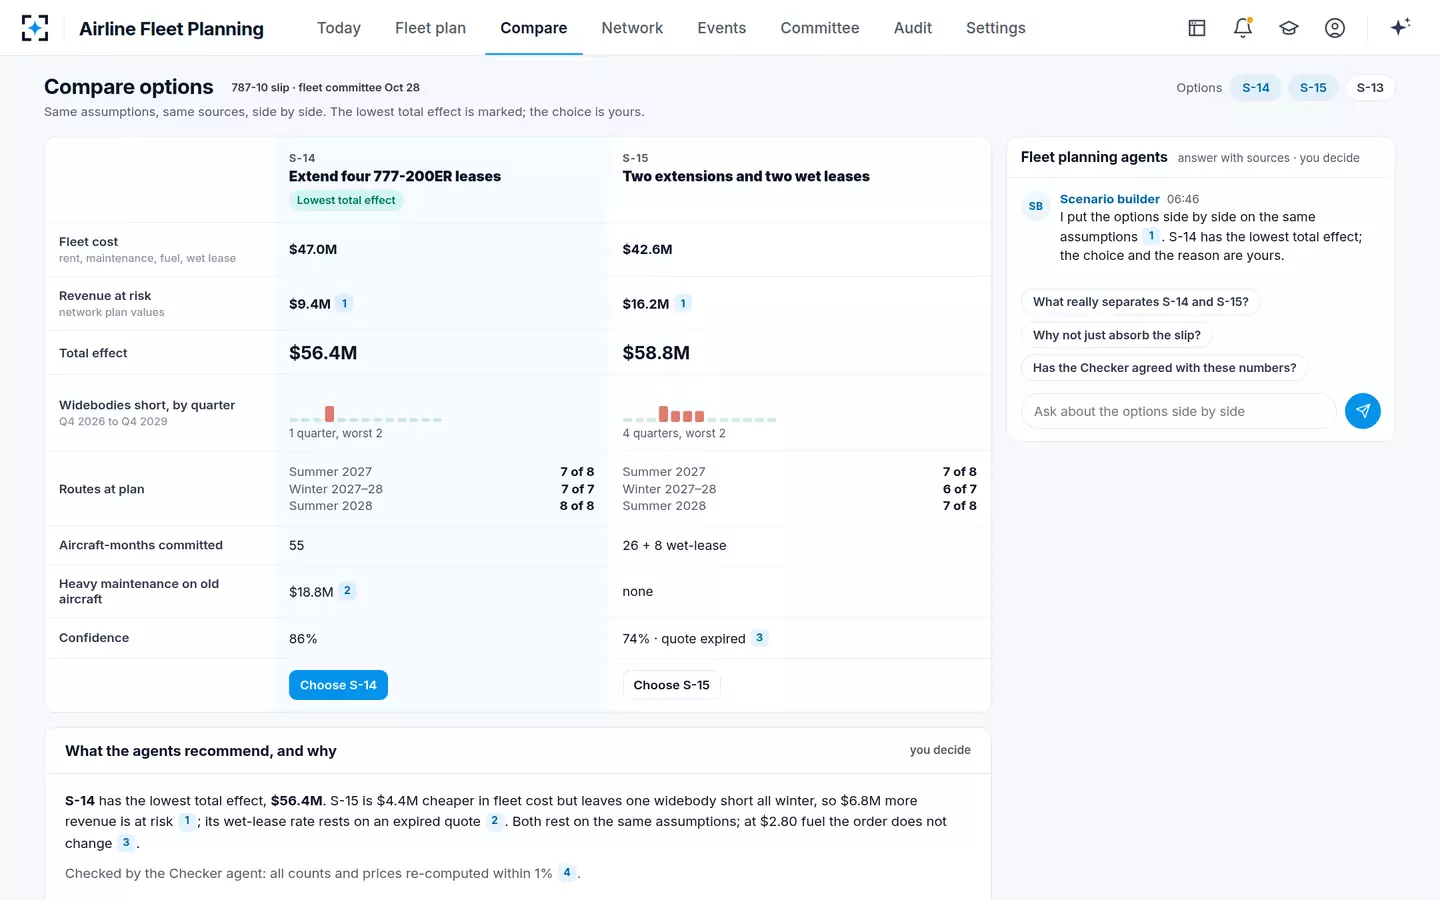This screenshot has width=1440, height=900.
Task: Toggle the S-13 option chip
Action: coord(1370,88)
